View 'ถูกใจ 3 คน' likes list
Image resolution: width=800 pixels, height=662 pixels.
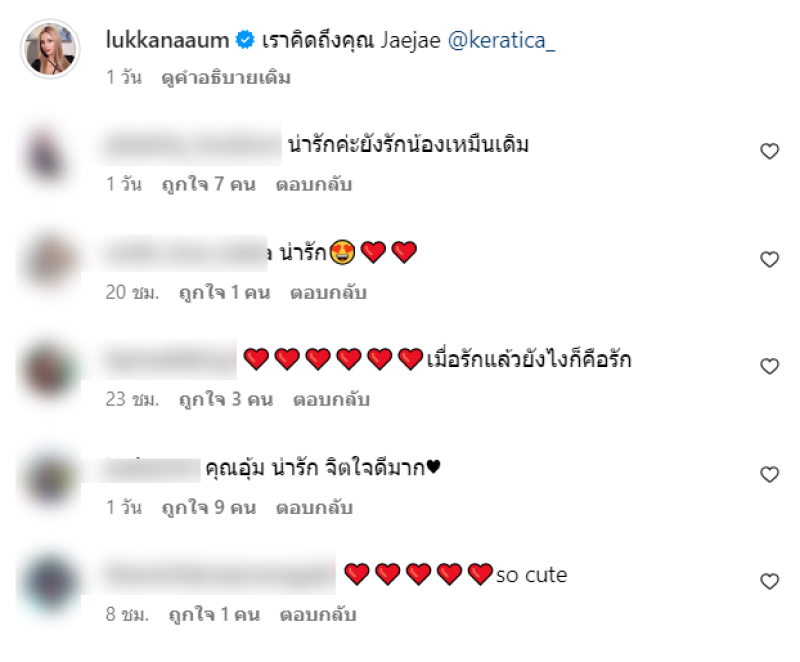(x=226, y=399)
